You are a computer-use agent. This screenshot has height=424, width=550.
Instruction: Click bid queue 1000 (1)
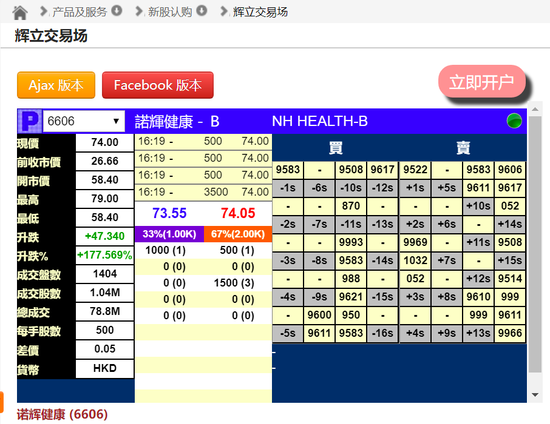pyautogui.click(x=165, y=250)
